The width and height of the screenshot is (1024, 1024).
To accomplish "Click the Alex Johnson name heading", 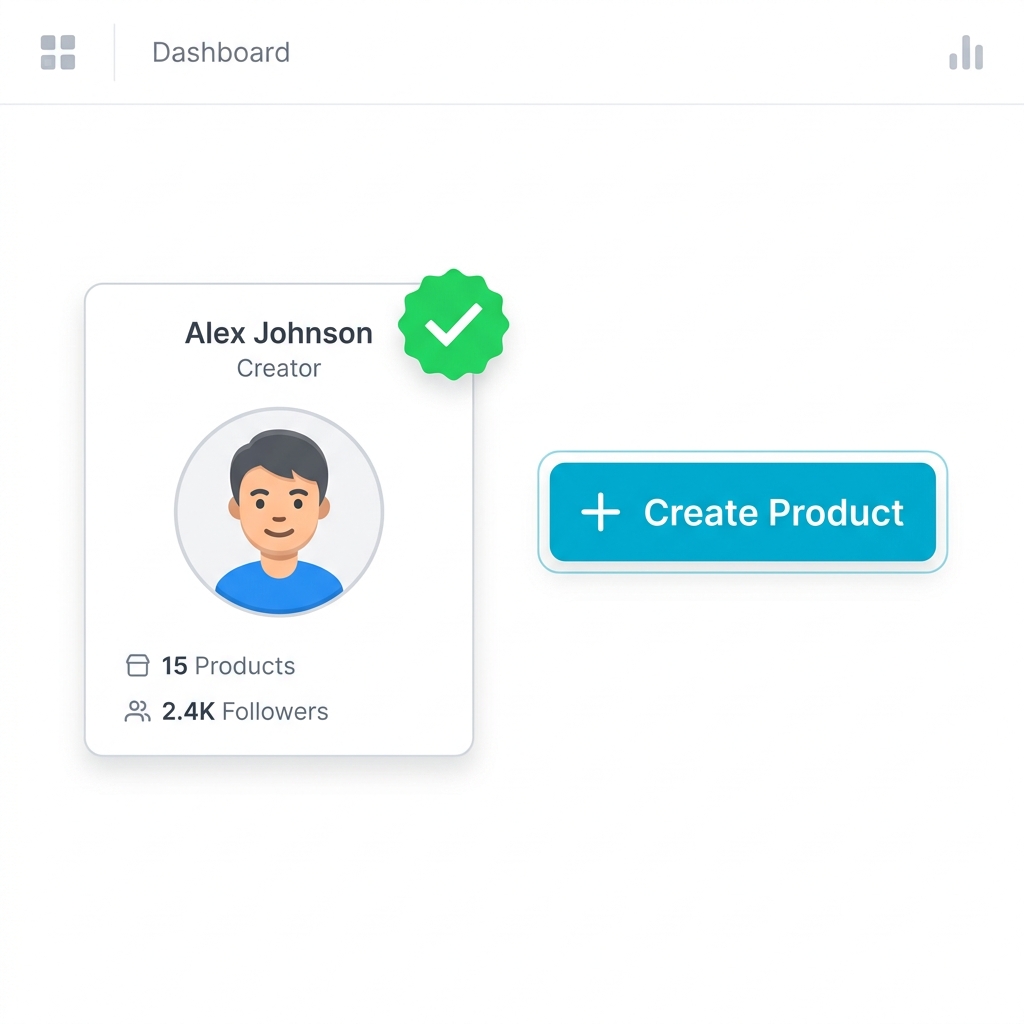I will [279, 333].
